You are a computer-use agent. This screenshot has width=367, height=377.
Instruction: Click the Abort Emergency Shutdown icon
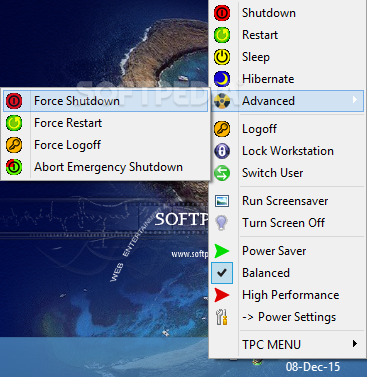point(14,167)
